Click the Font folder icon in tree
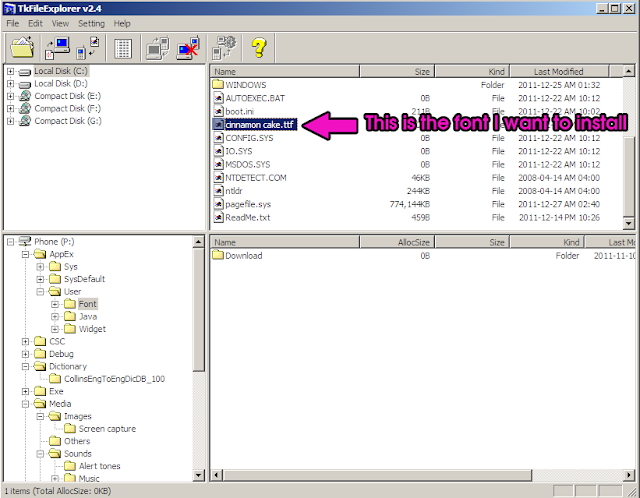This screenshot has width=640, height=498. point(70,304)
